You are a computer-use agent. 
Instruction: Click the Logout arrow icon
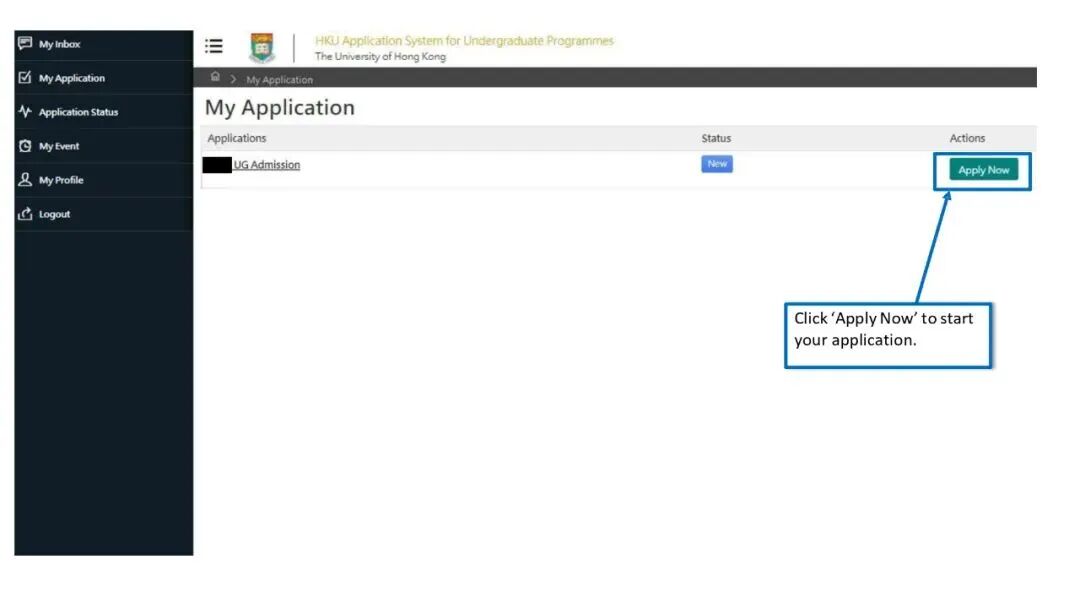pyautogui.click(x=25, y=214)
